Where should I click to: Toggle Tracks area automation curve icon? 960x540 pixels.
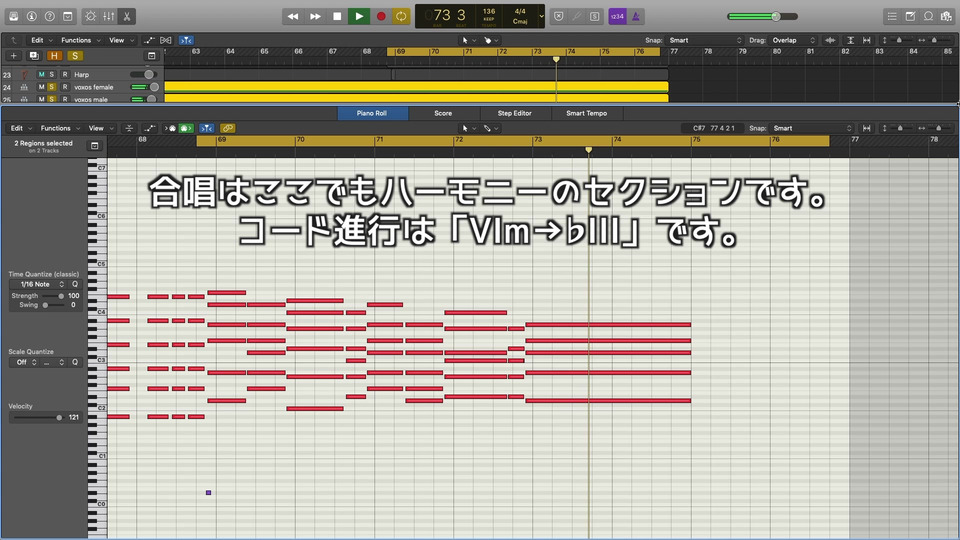point(149,40)
